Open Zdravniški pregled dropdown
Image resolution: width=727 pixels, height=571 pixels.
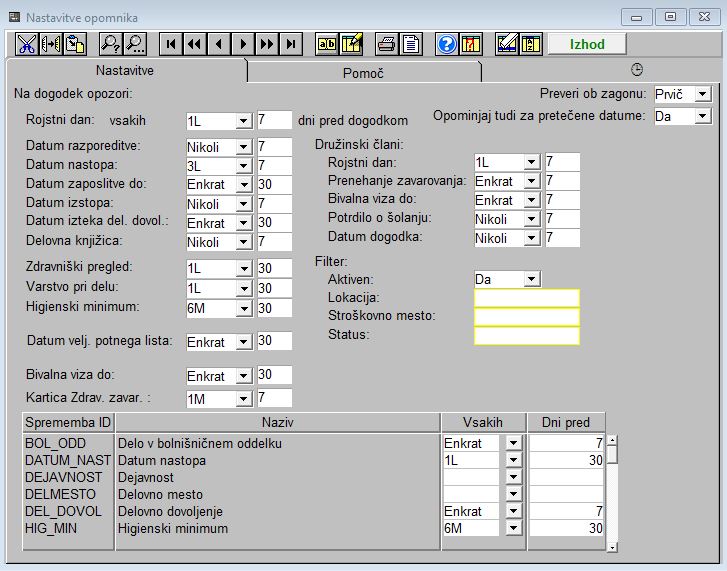[243, 268]
